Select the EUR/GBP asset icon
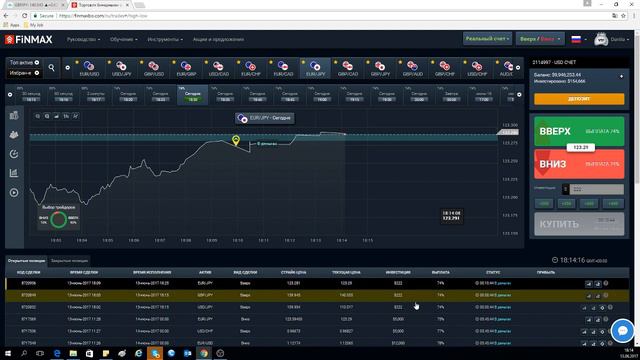This screenshot has width=640, height=360. [x=186, y=66]
